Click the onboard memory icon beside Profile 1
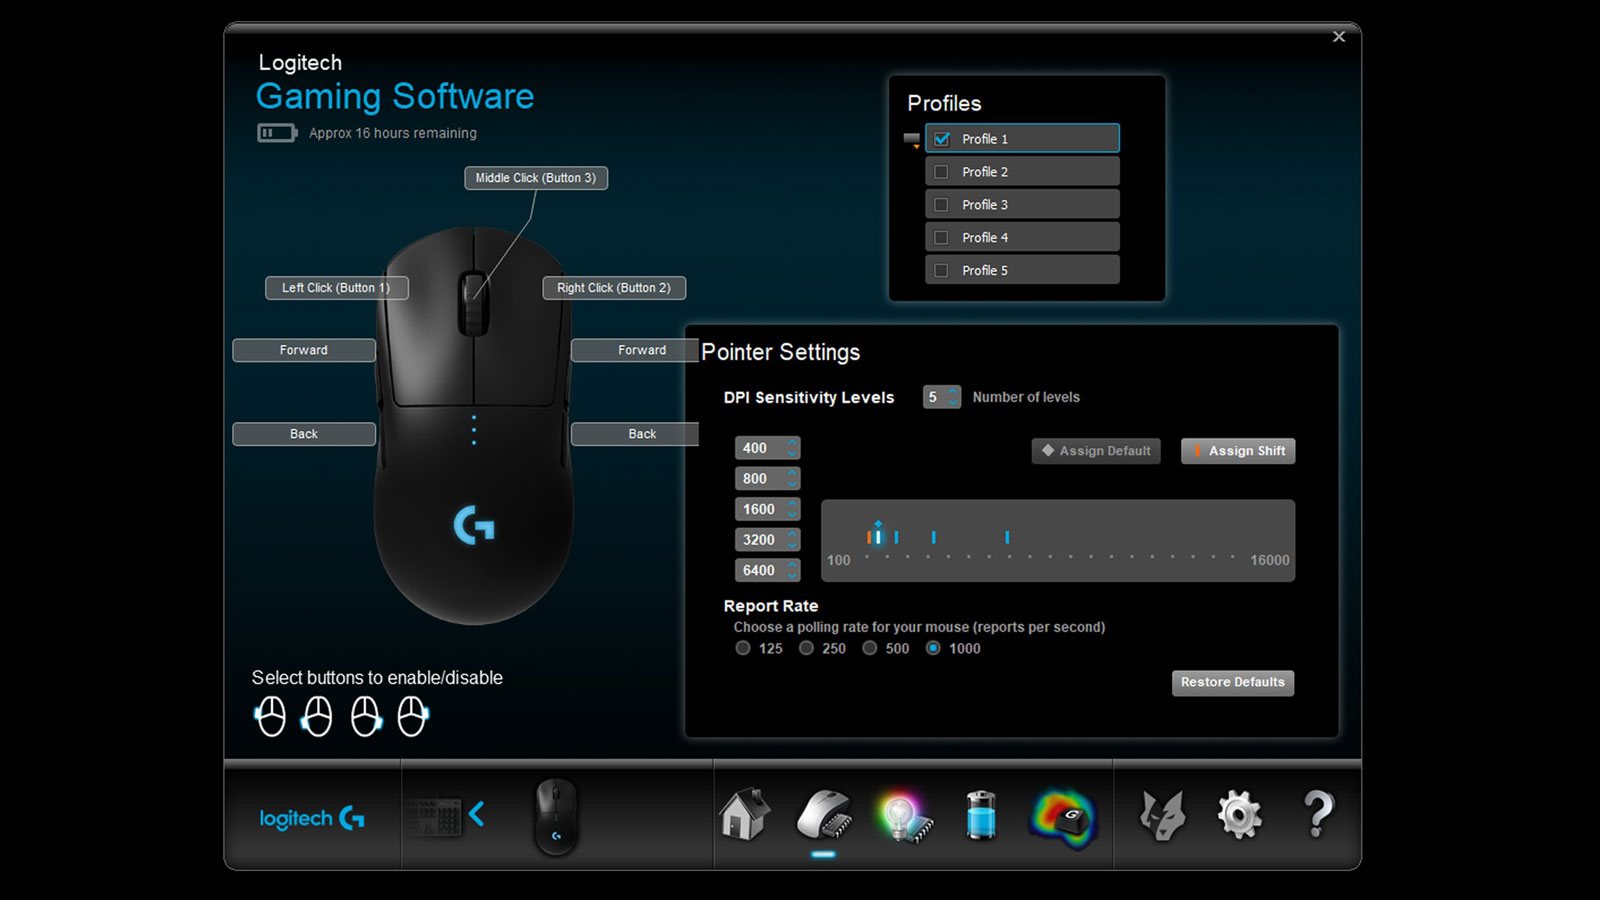The width and height of the screenshot is (1600, 900). [x=911, y=140]
